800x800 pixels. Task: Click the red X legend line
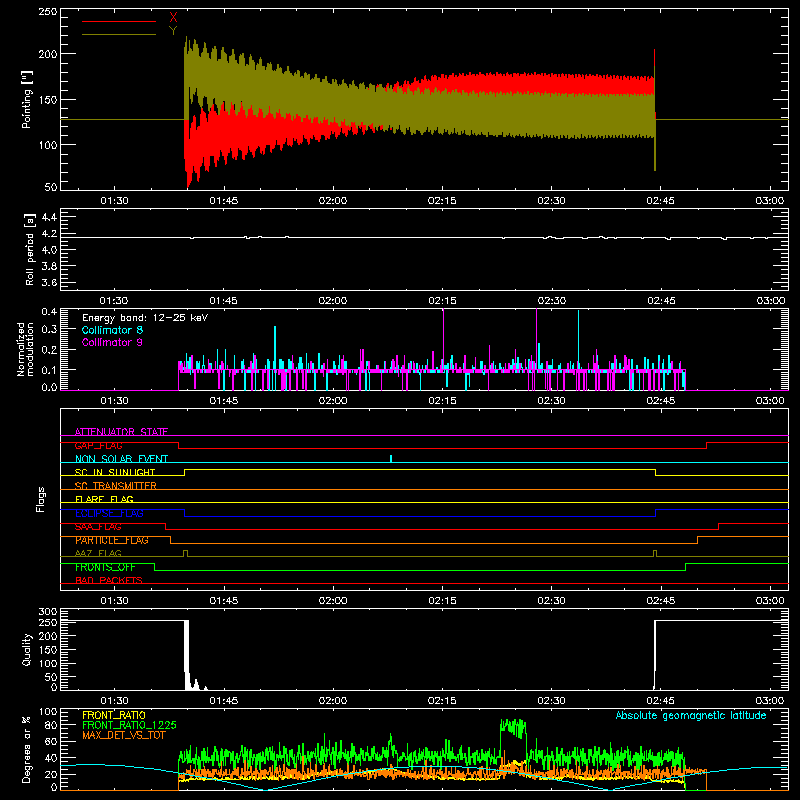[x=119, y=21]
